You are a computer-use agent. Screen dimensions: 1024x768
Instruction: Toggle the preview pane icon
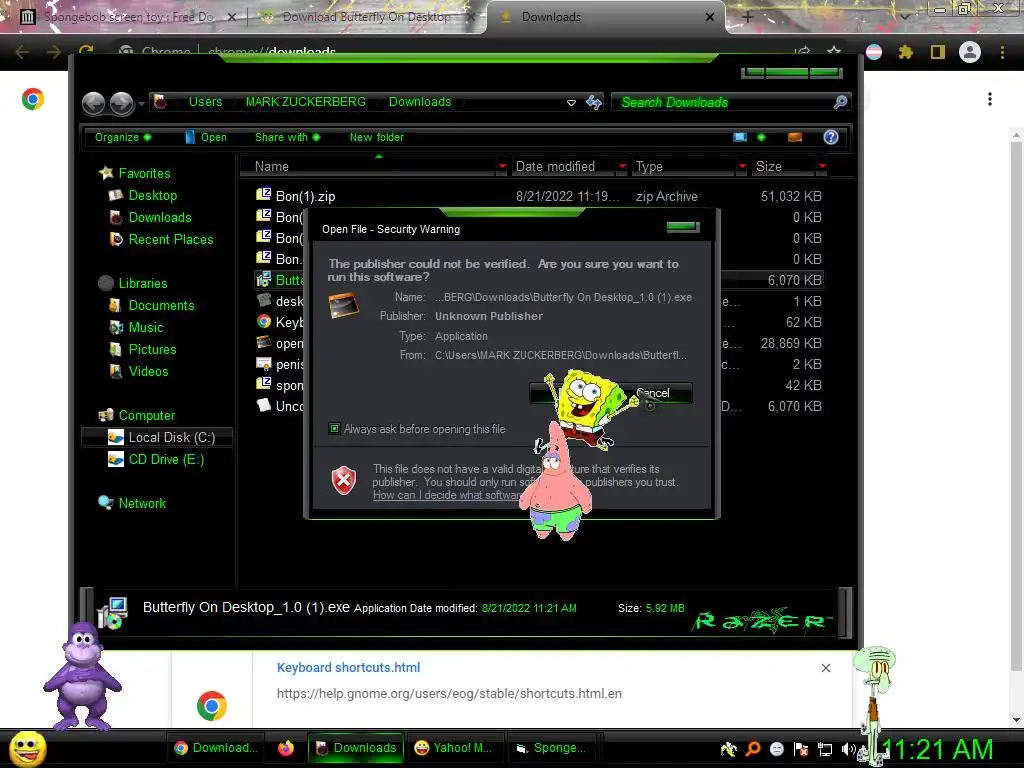click(x=795, y=137)
